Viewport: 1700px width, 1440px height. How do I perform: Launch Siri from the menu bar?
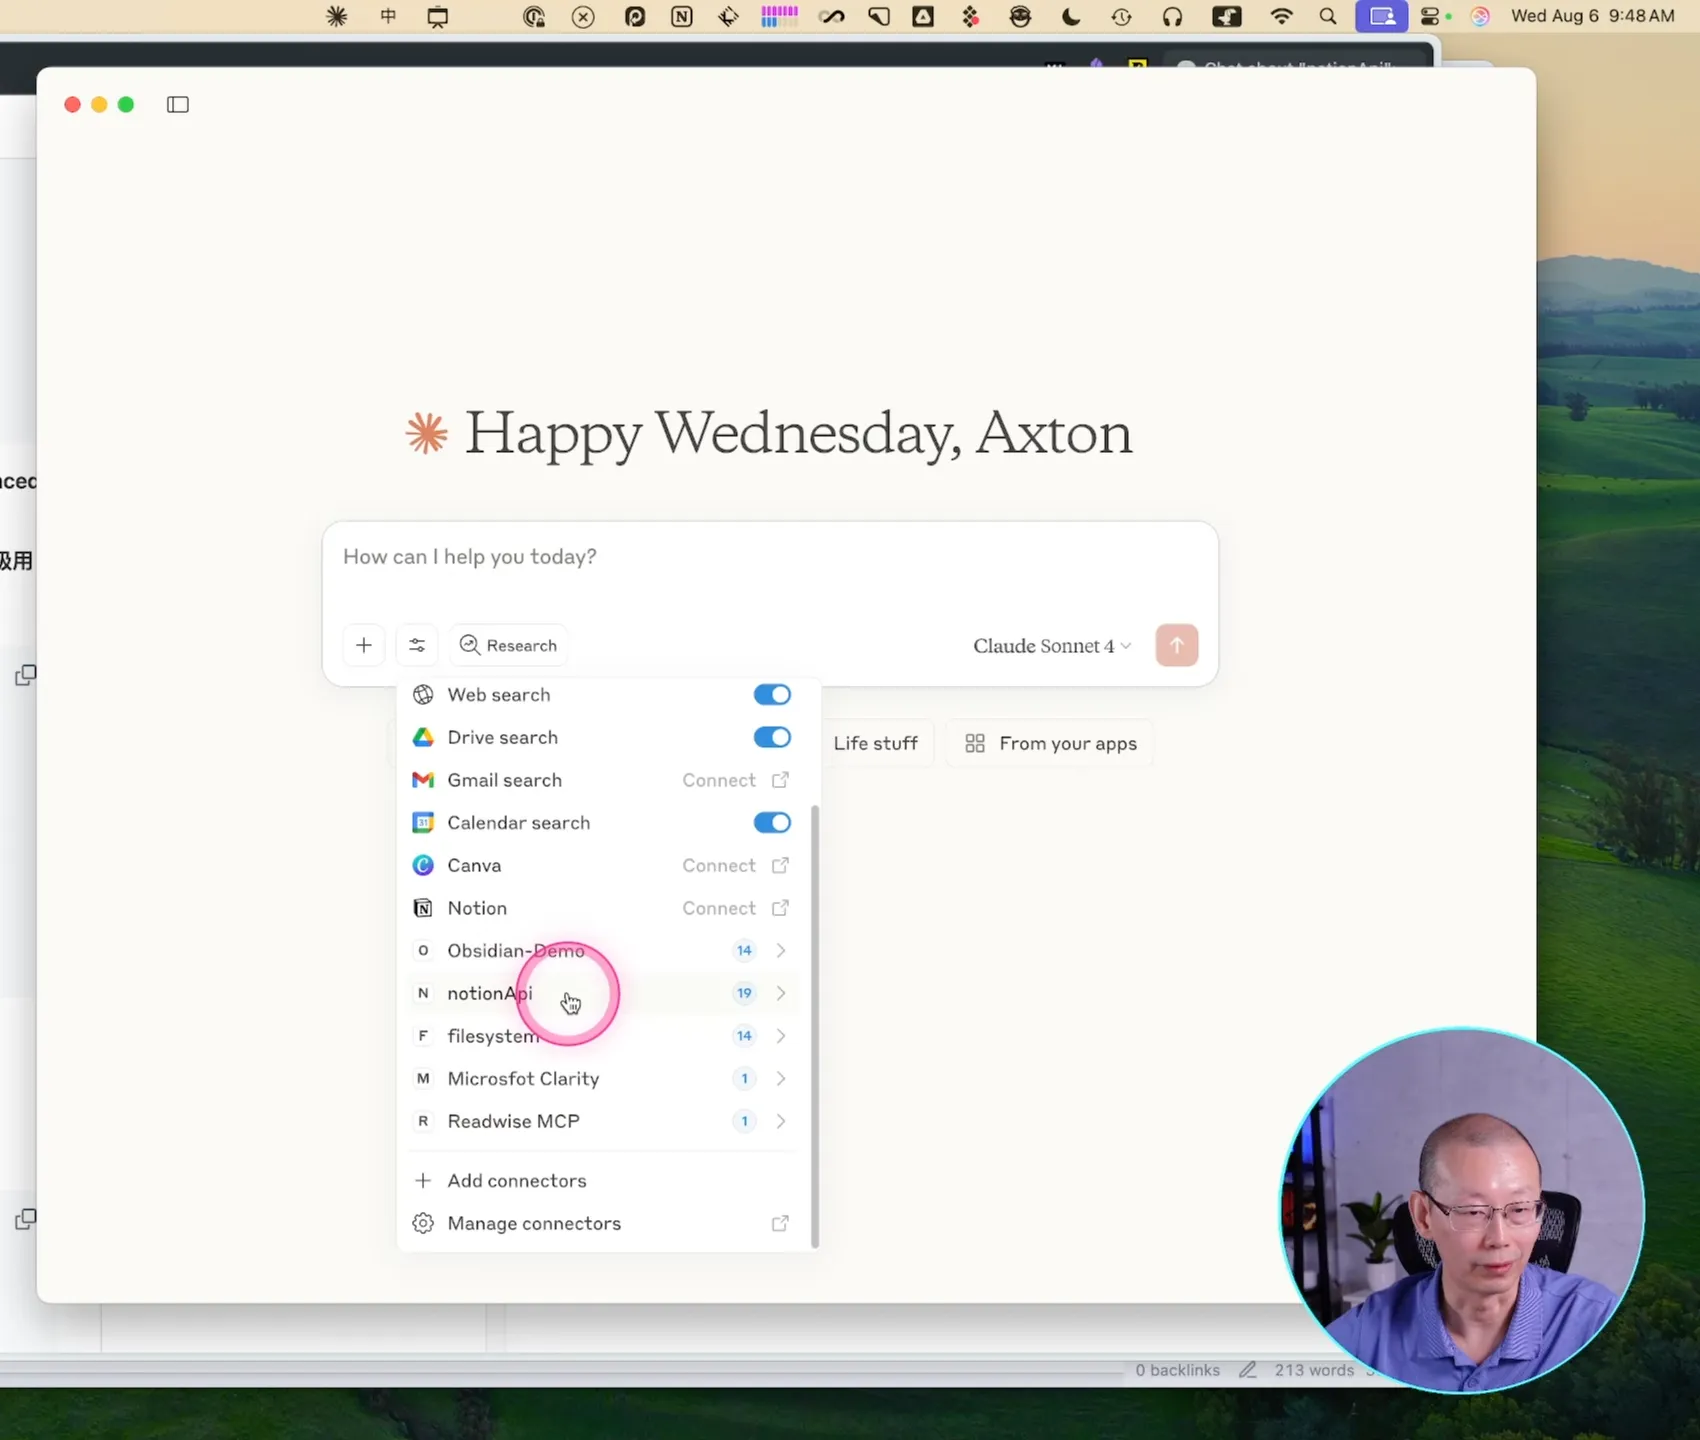1481,16
